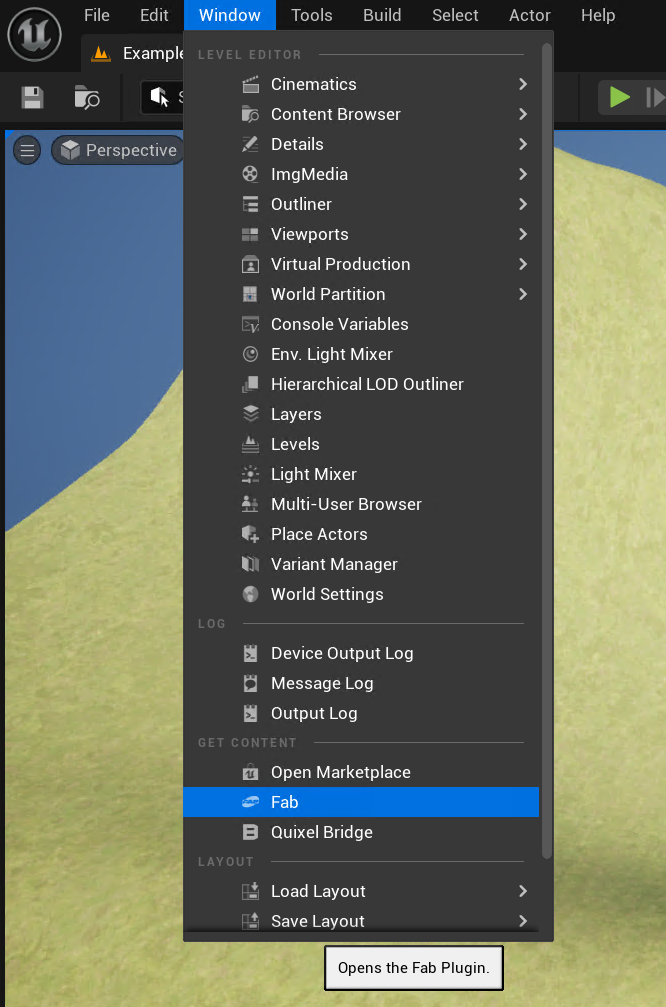Open the Actor menu
Image resolution: width=666 pixels, height=1007 pixels.
(530, 15)
